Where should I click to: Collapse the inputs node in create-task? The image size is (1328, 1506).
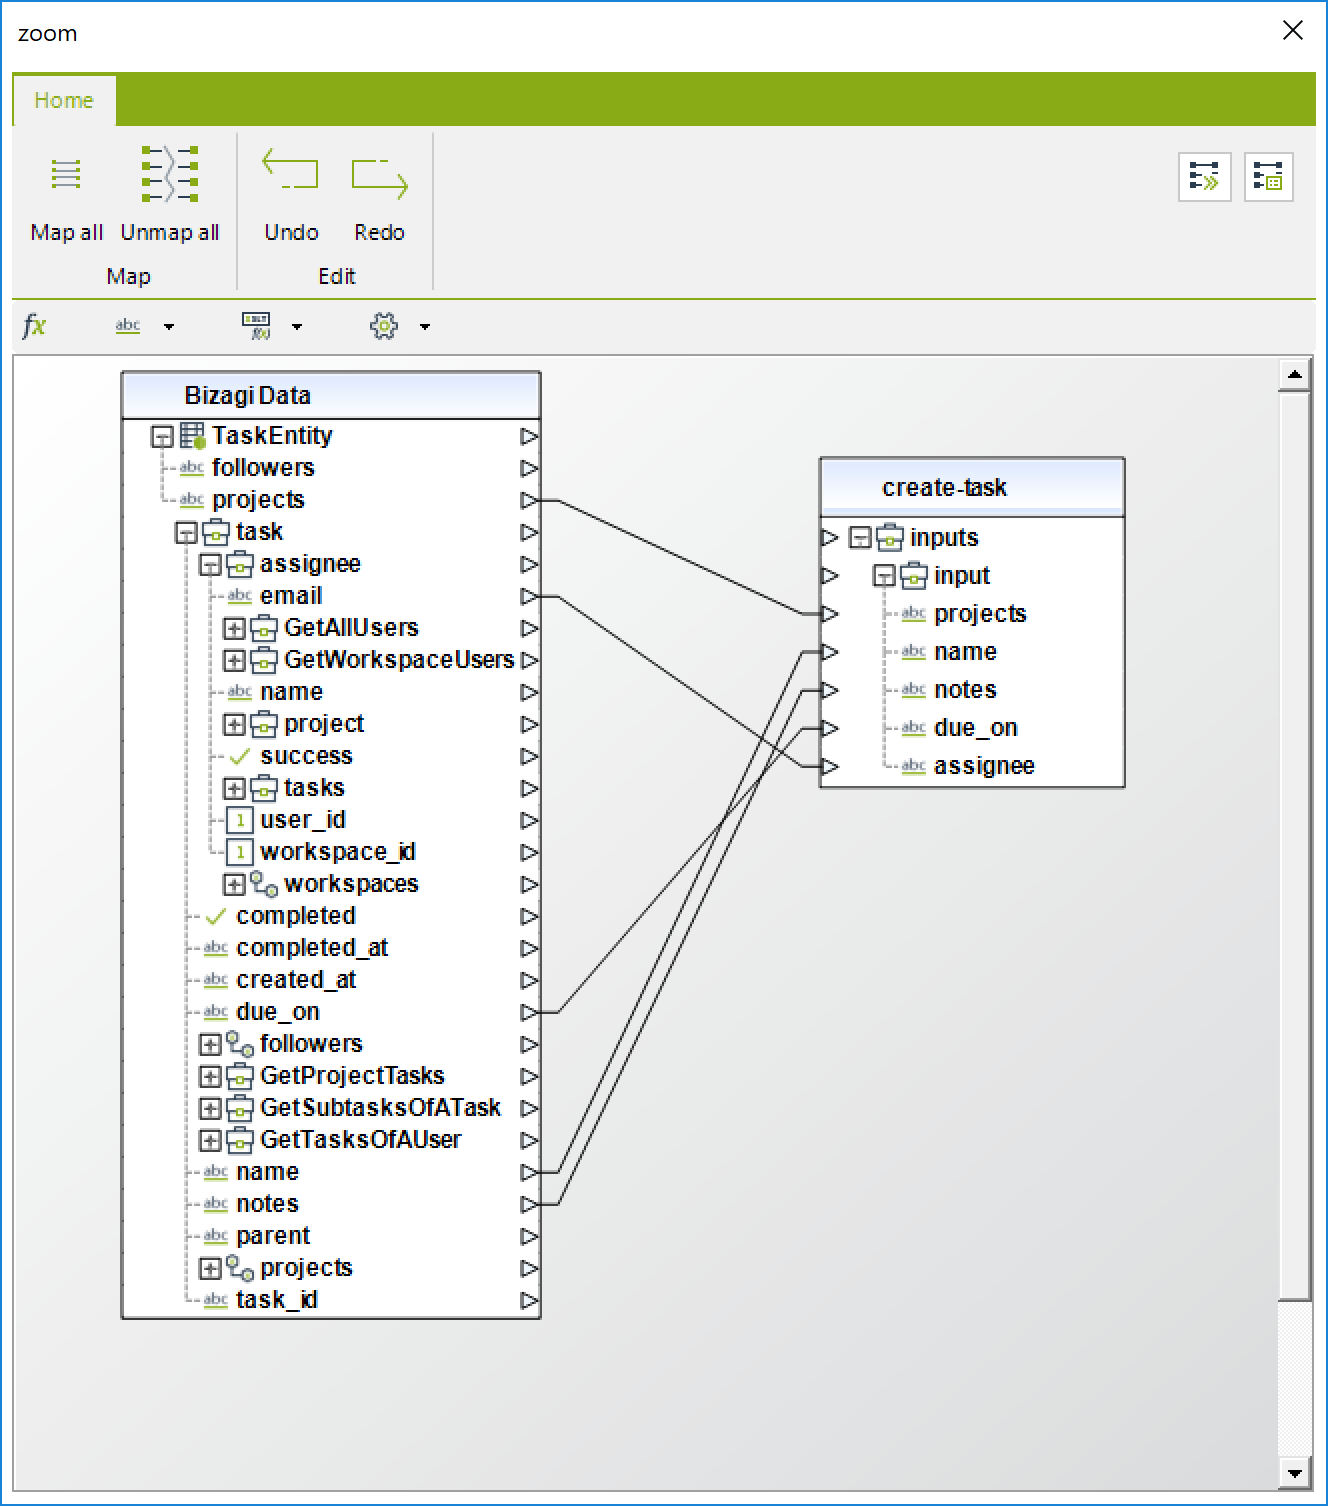(x=860, y=538)
